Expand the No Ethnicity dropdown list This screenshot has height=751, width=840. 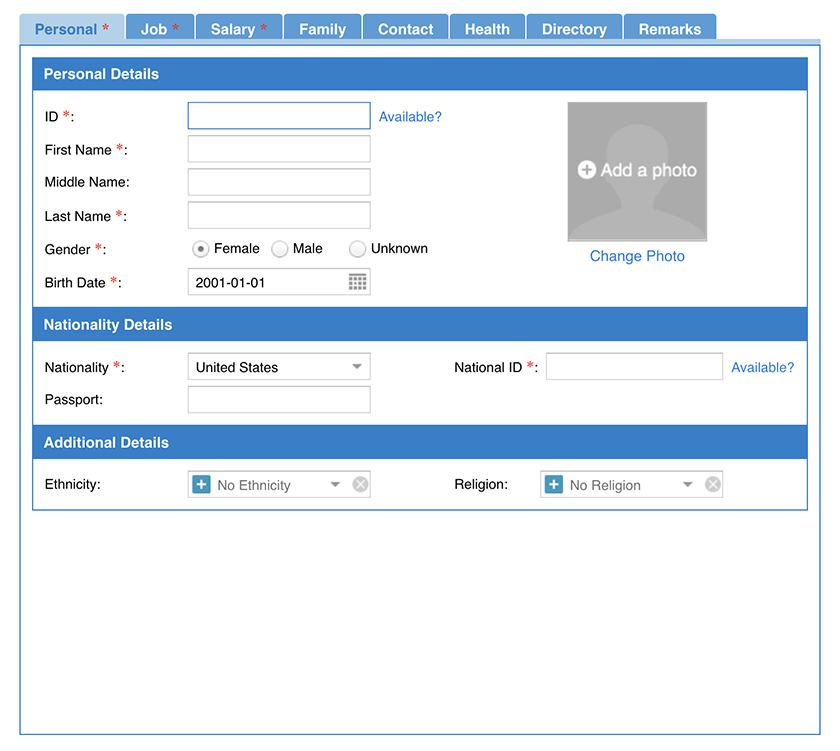click(x=334, y=484)
